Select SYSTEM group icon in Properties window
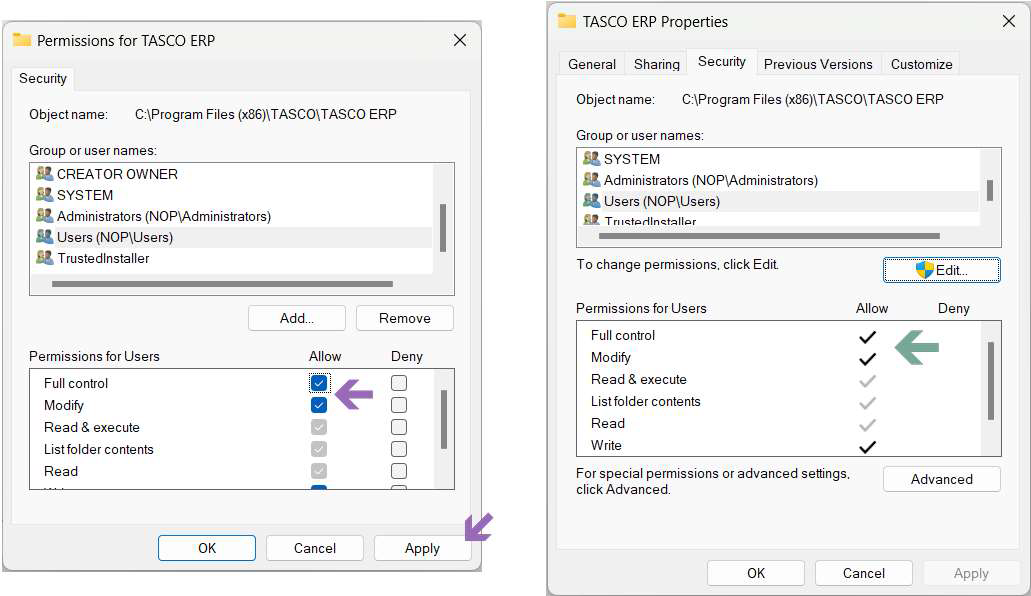1031x596 pixels. point(592,159)
